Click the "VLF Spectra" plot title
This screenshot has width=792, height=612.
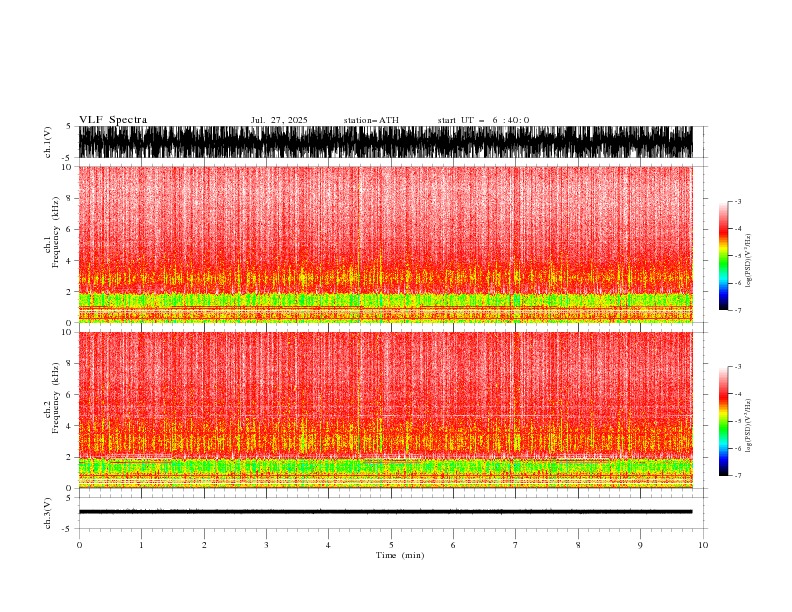(113, 120)
